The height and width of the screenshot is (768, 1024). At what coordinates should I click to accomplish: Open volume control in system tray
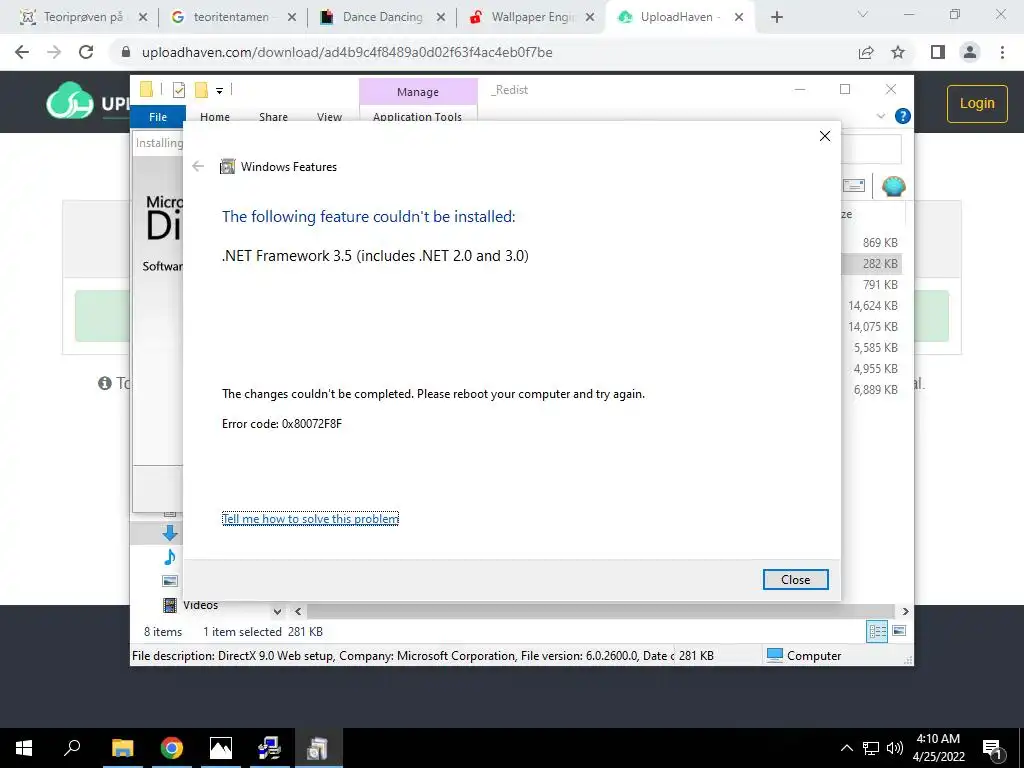coord(895,748)
